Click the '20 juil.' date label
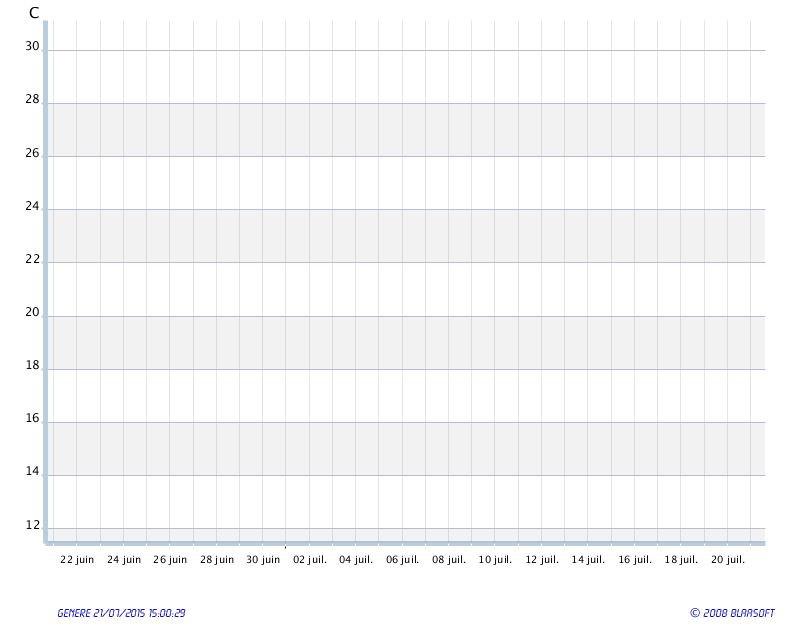 728,560
